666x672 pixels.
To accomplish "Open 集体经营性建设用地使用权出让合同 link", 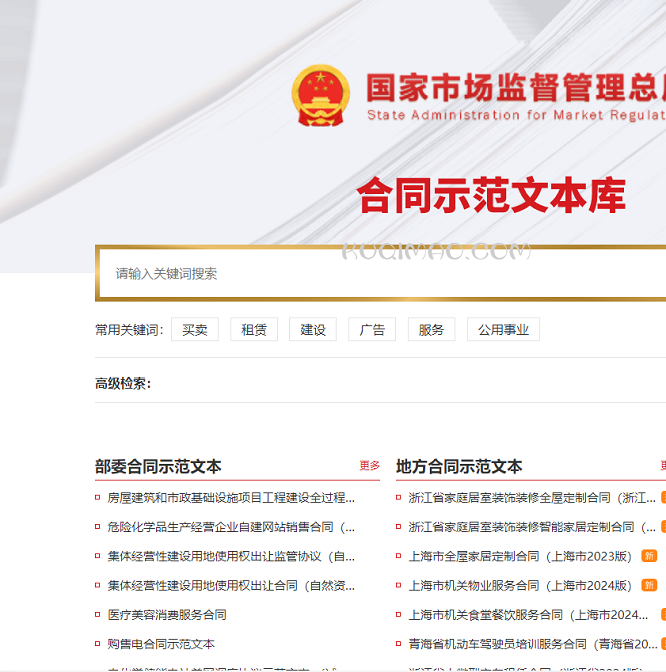I will (231, 585).
